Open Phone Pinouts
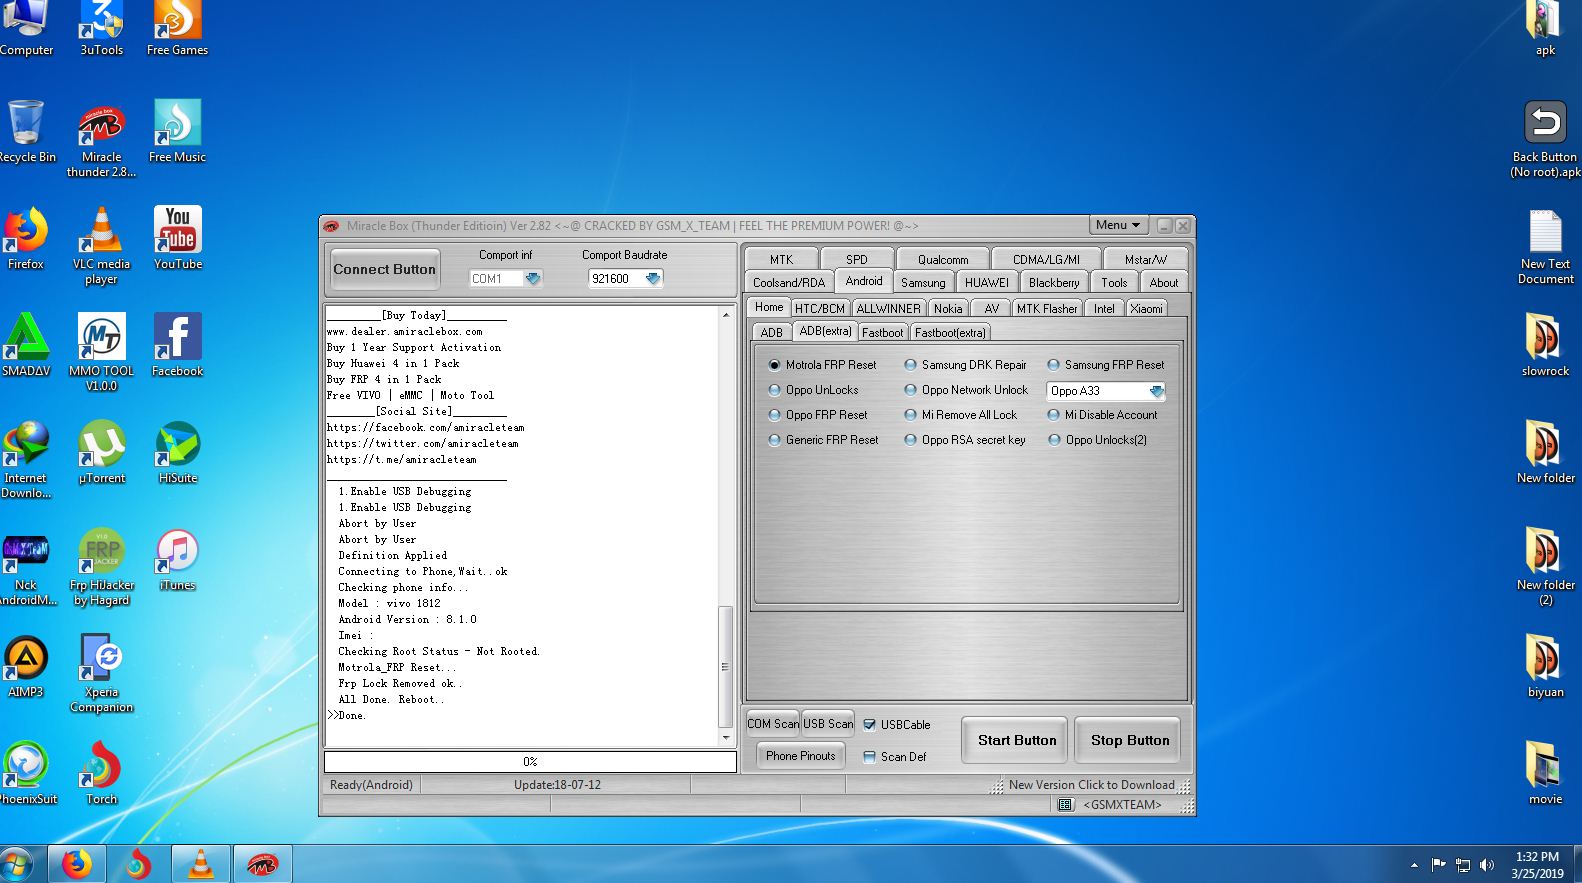Screen dimensions: 1582x883 [x=800, y=756]
